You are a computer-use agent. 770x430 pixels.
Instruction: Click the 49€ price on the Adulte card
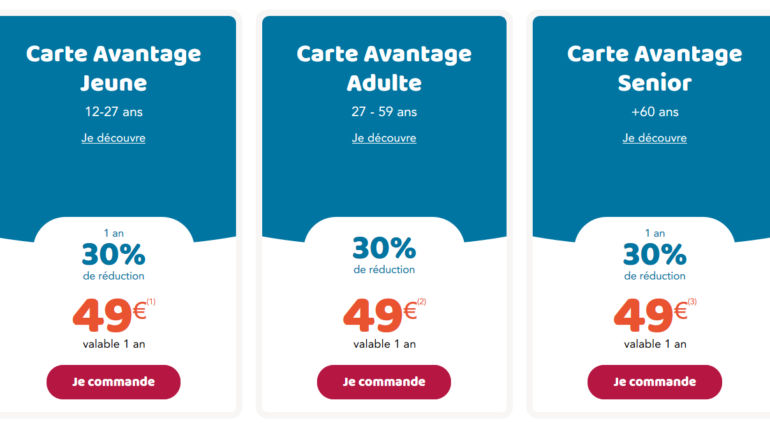click(x=380, y=316)
